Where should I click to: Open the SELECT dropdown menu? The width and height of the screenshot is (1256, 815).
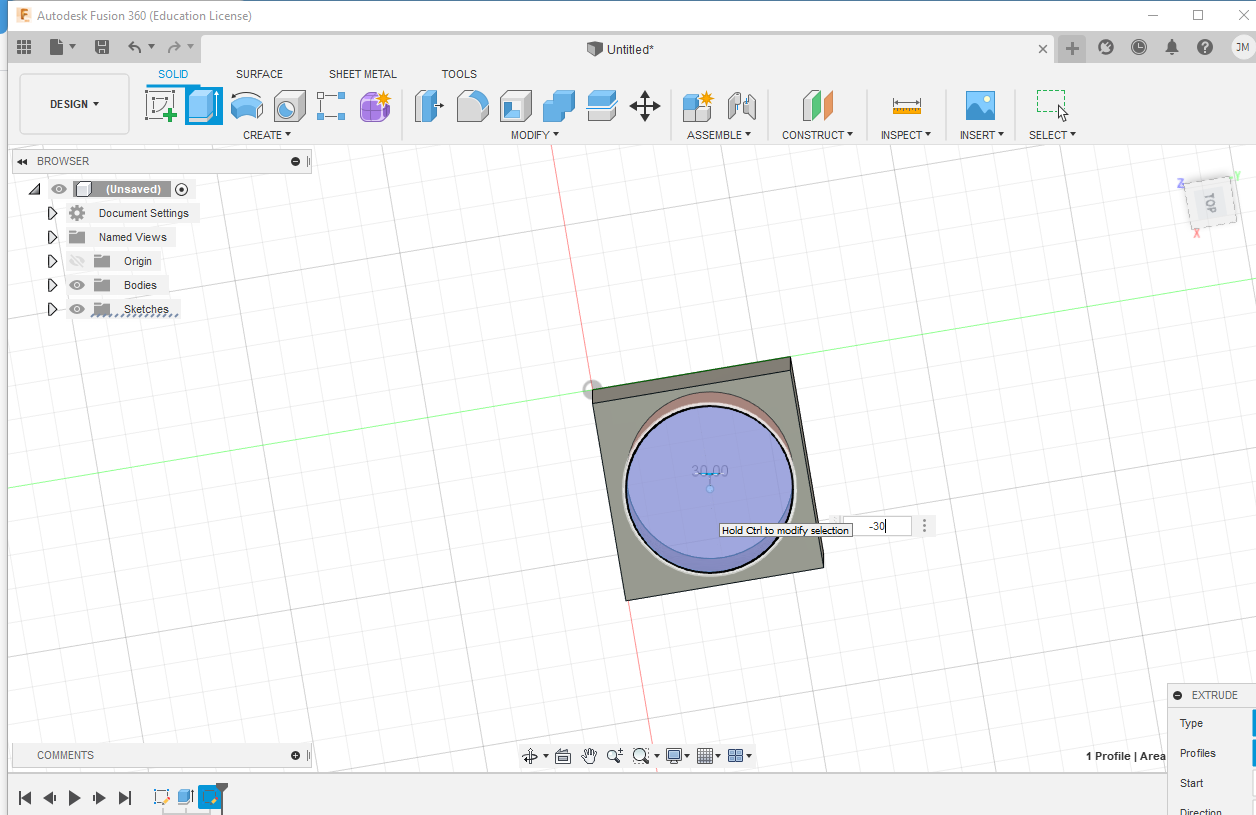click(x=1053, y=135)
